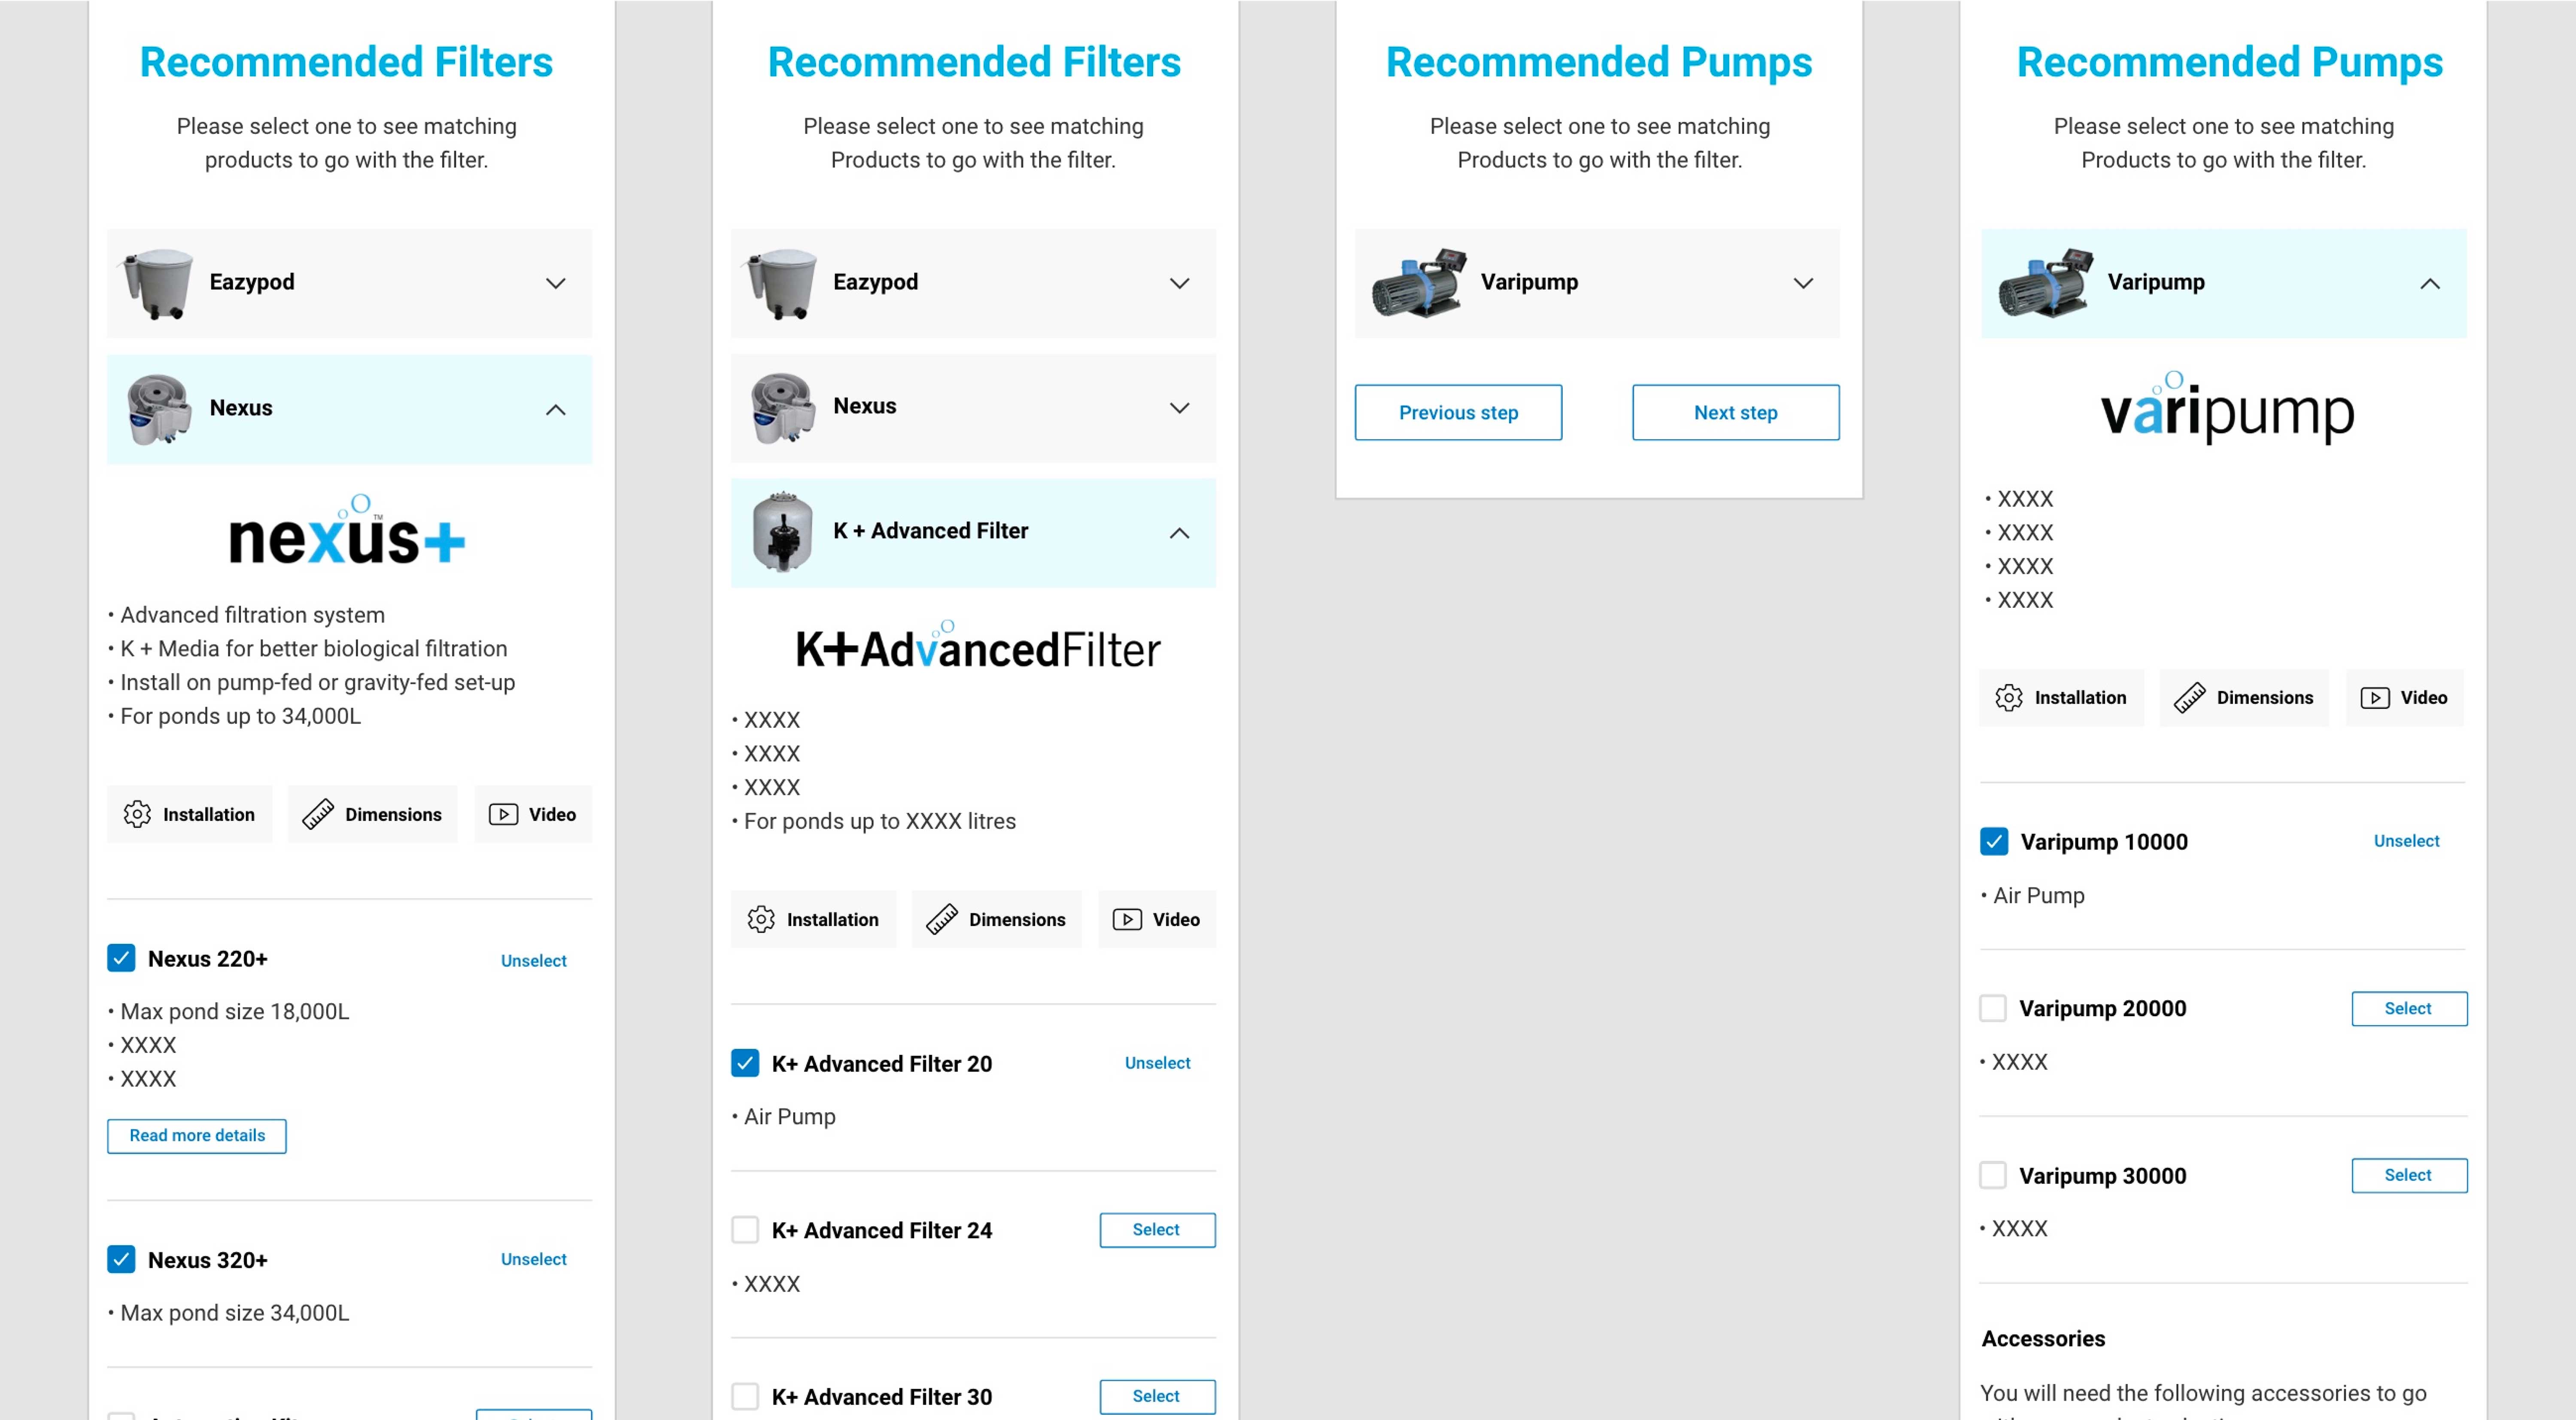Click the ruler icon for Nexus Dimensions
The height and width of the screenshot is (1420, 2576).
(318, 814)
